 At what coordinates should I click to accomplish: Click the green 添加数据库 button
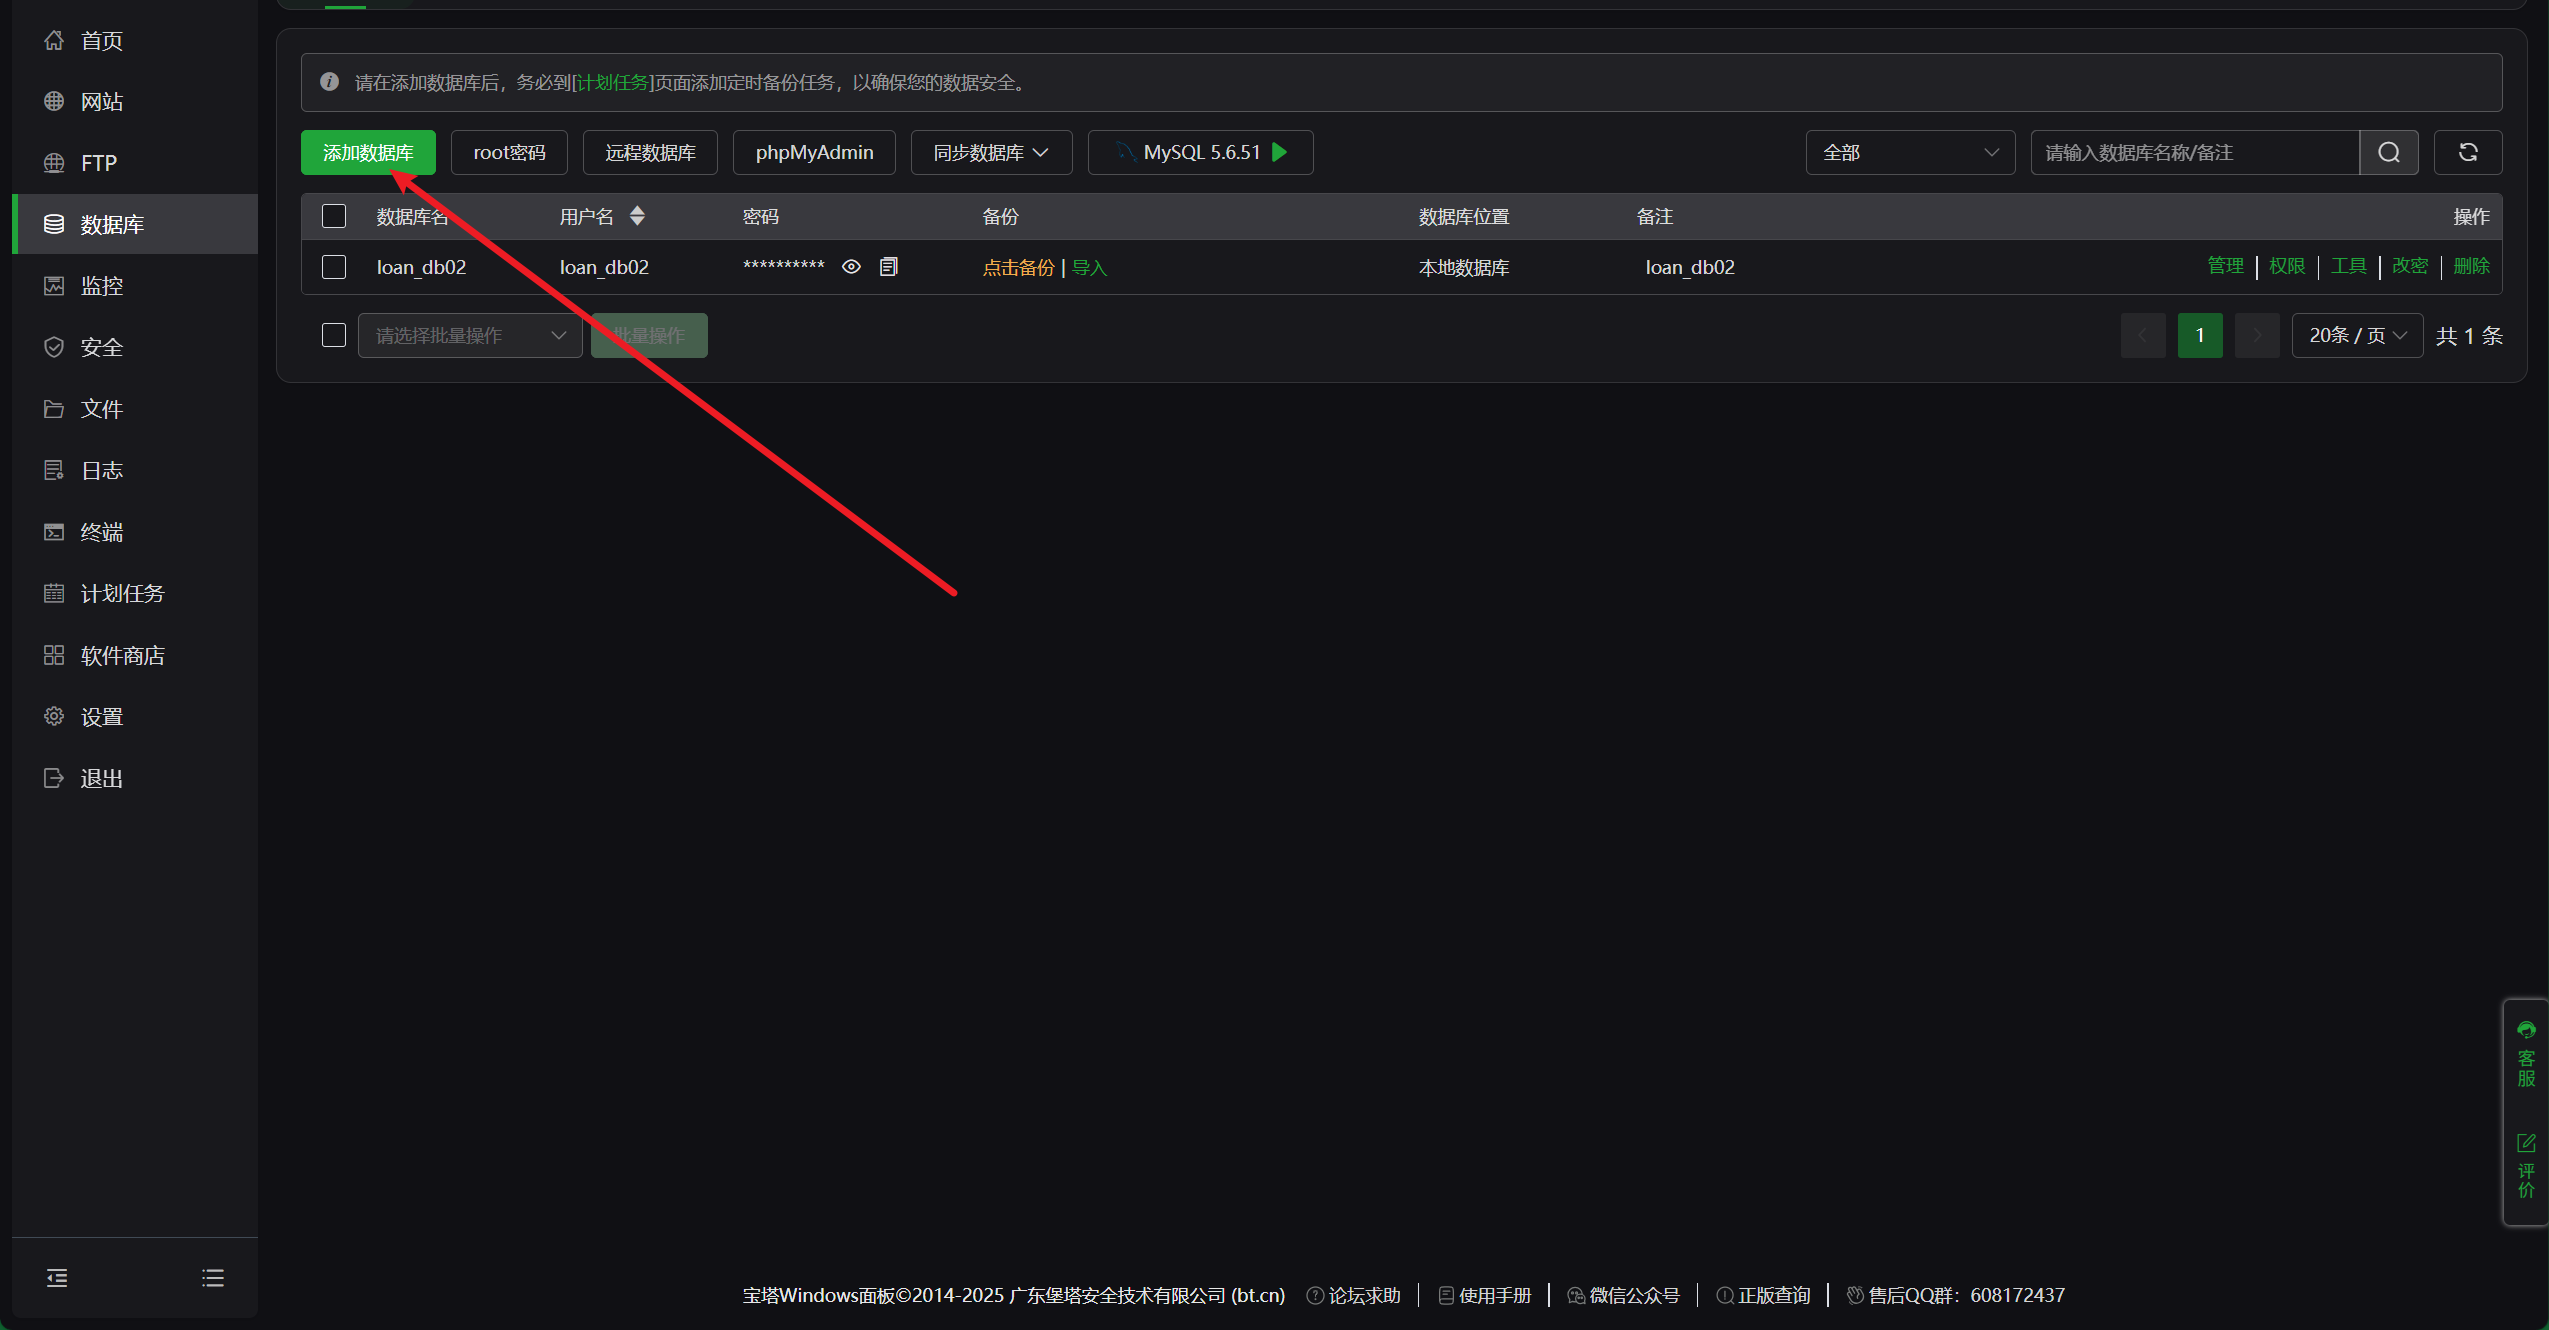(367, 152)
